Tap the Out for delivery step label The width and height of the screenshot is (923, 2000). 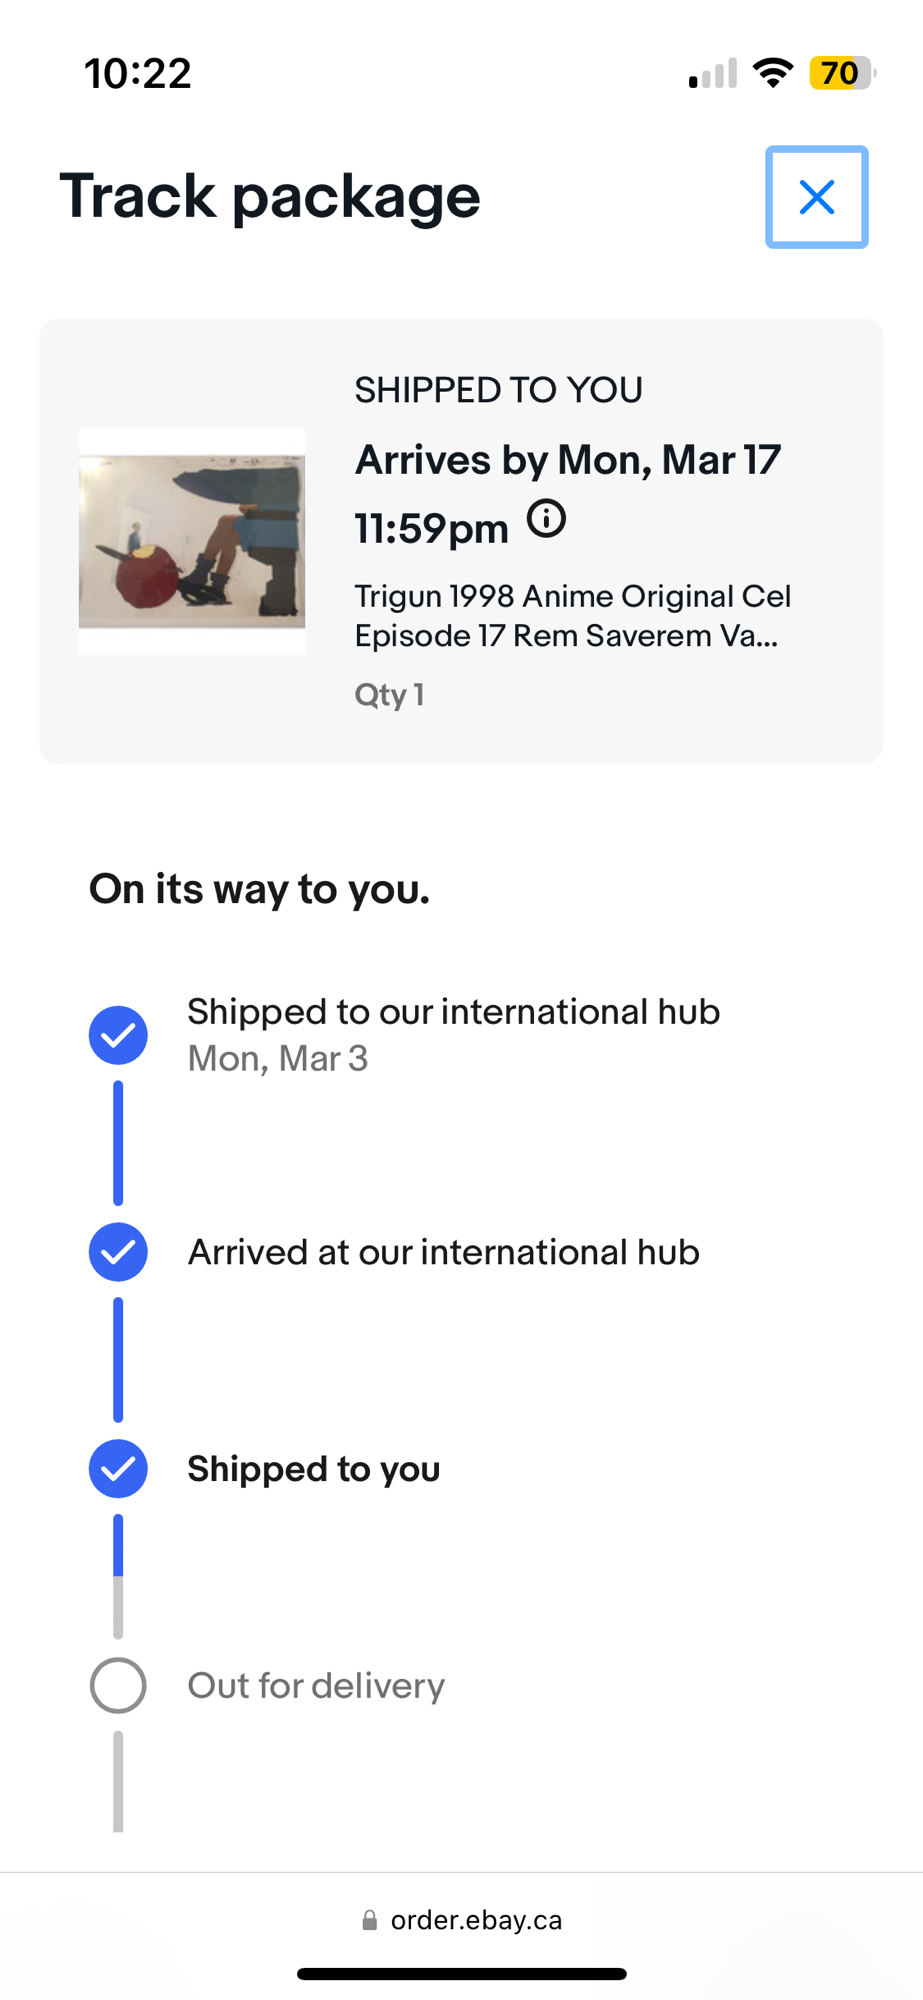(x=316, y=1686)
